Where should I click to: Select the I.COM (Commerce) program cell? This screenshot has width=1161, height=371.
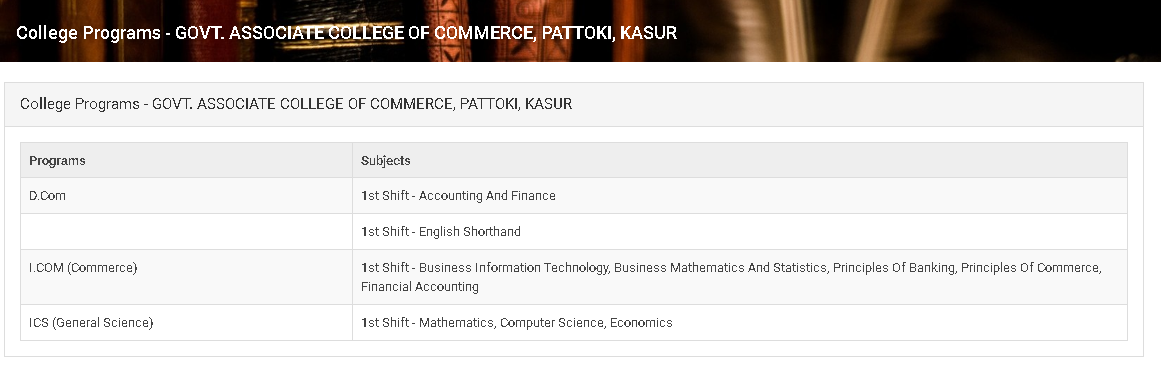(186, 277)
